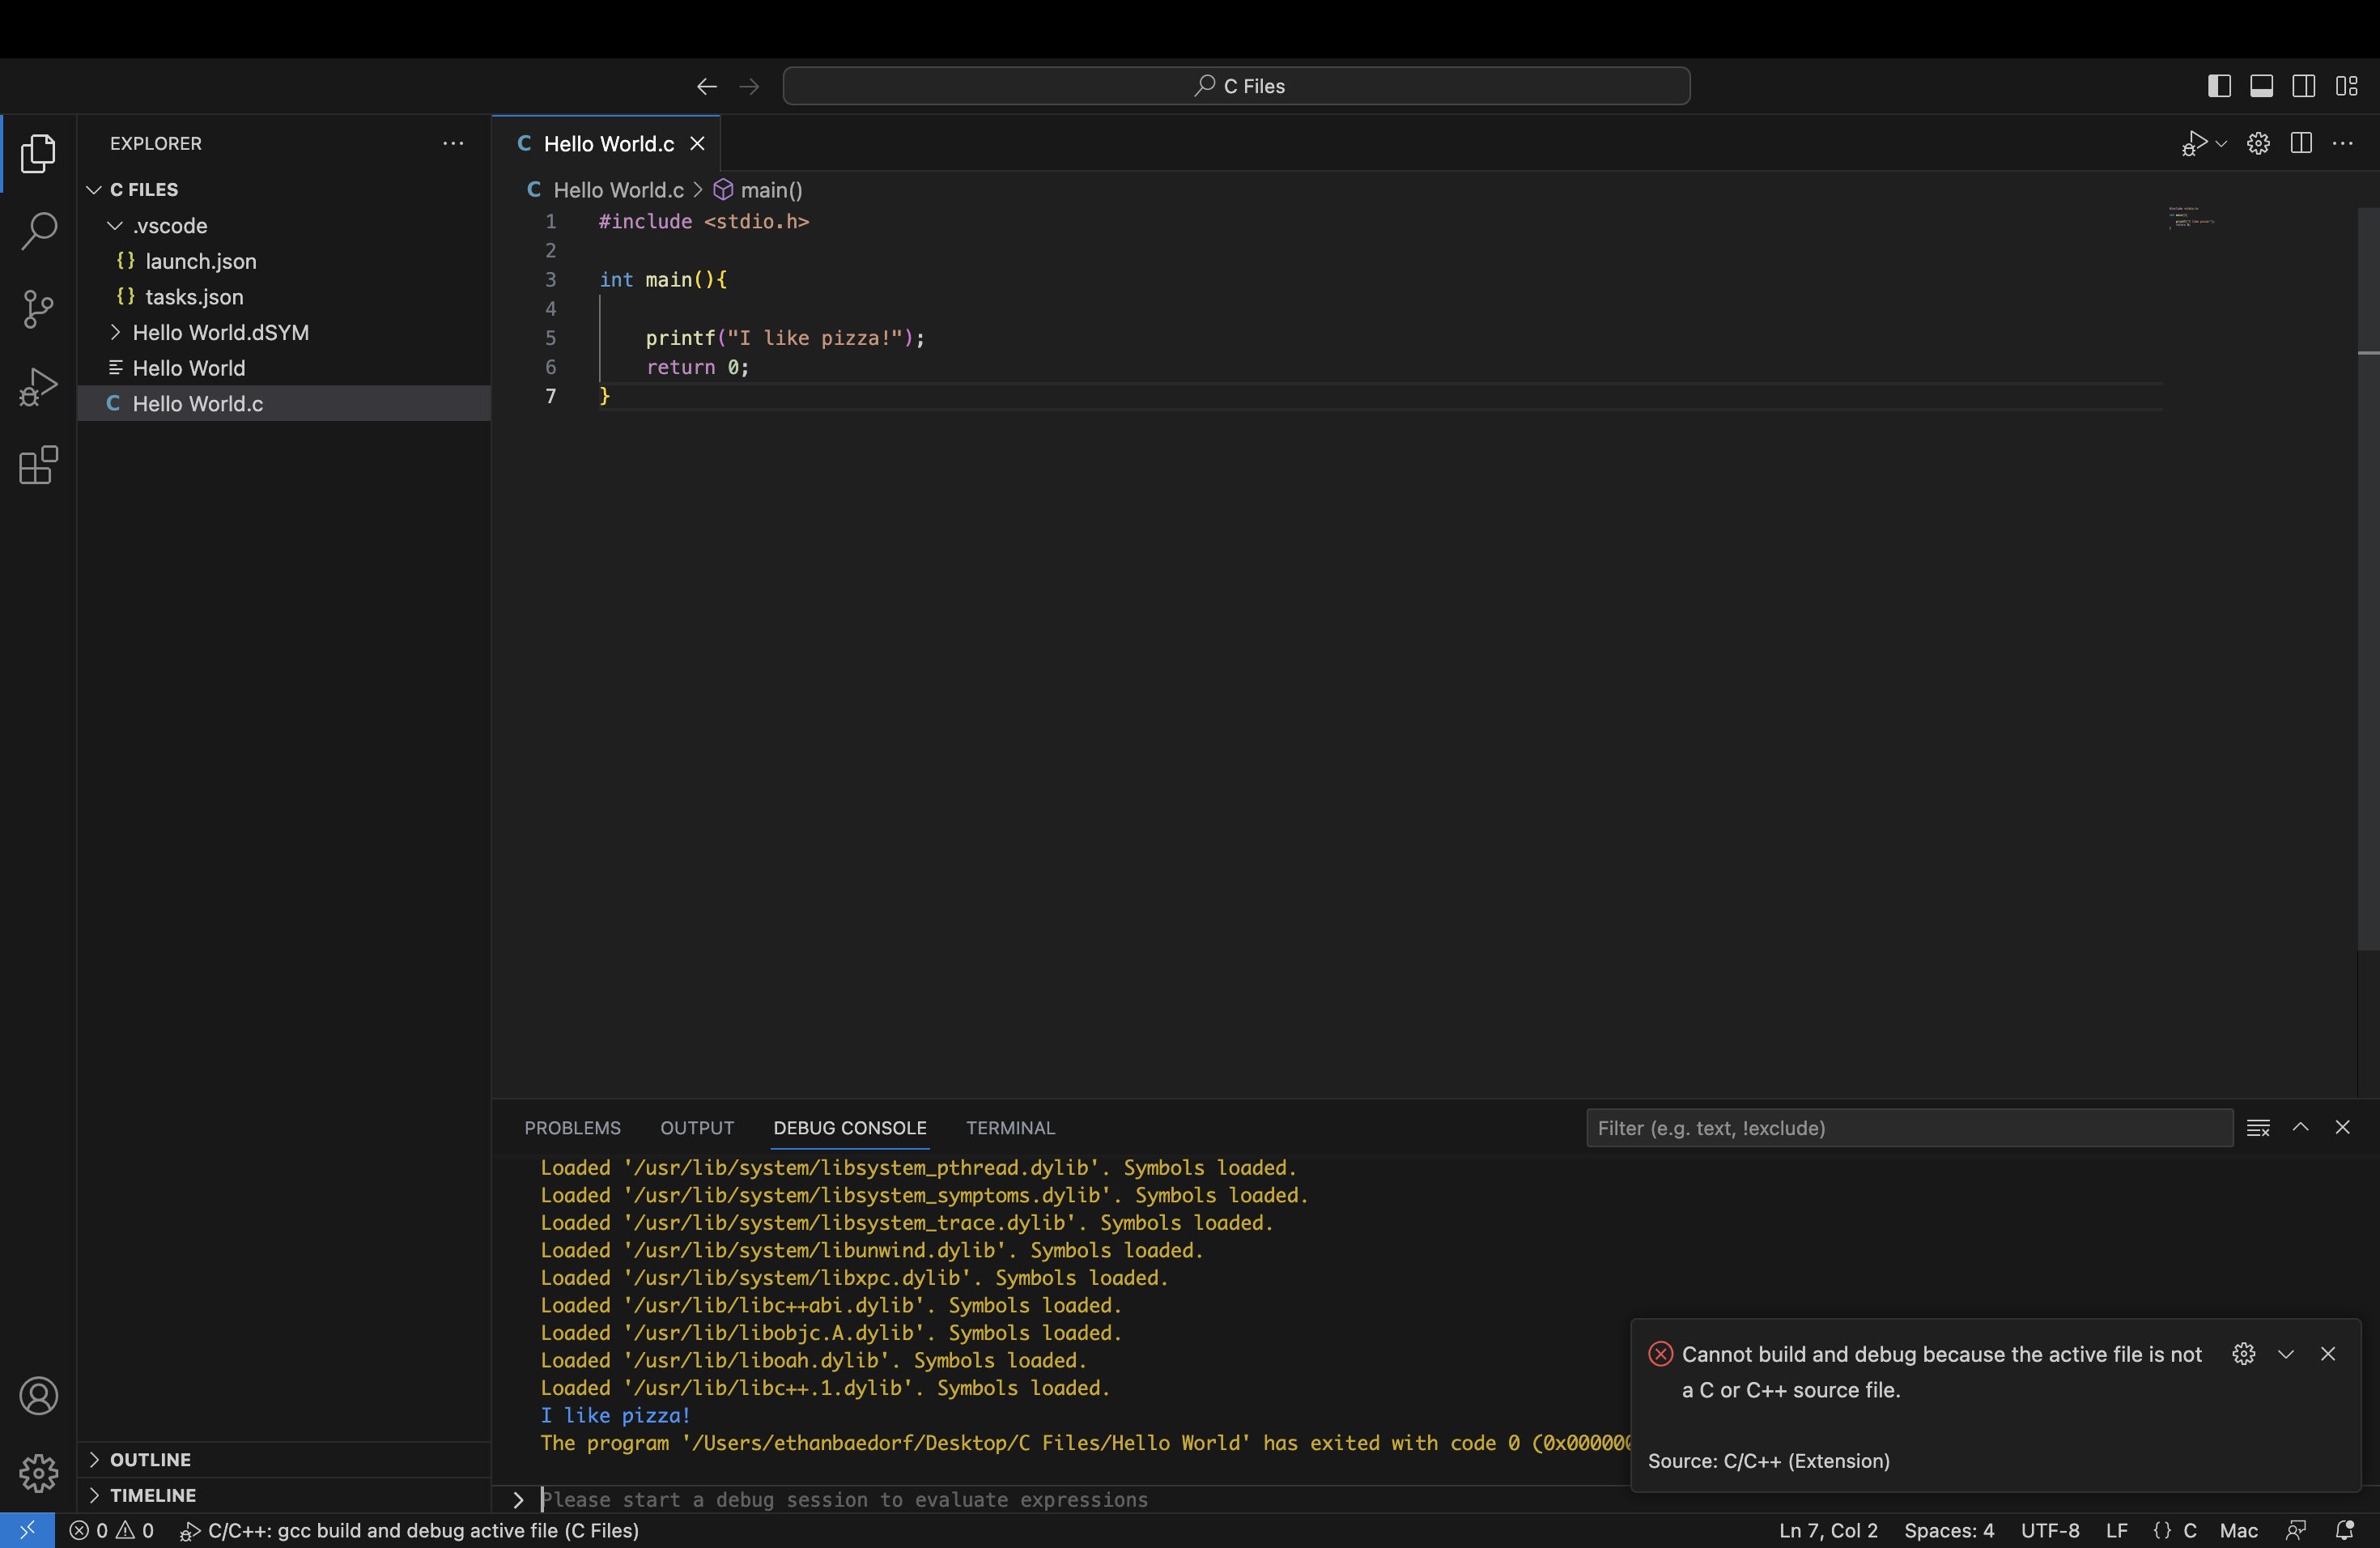
Task: Clear the Debug Console output
Action: tap(2258, 1128)
